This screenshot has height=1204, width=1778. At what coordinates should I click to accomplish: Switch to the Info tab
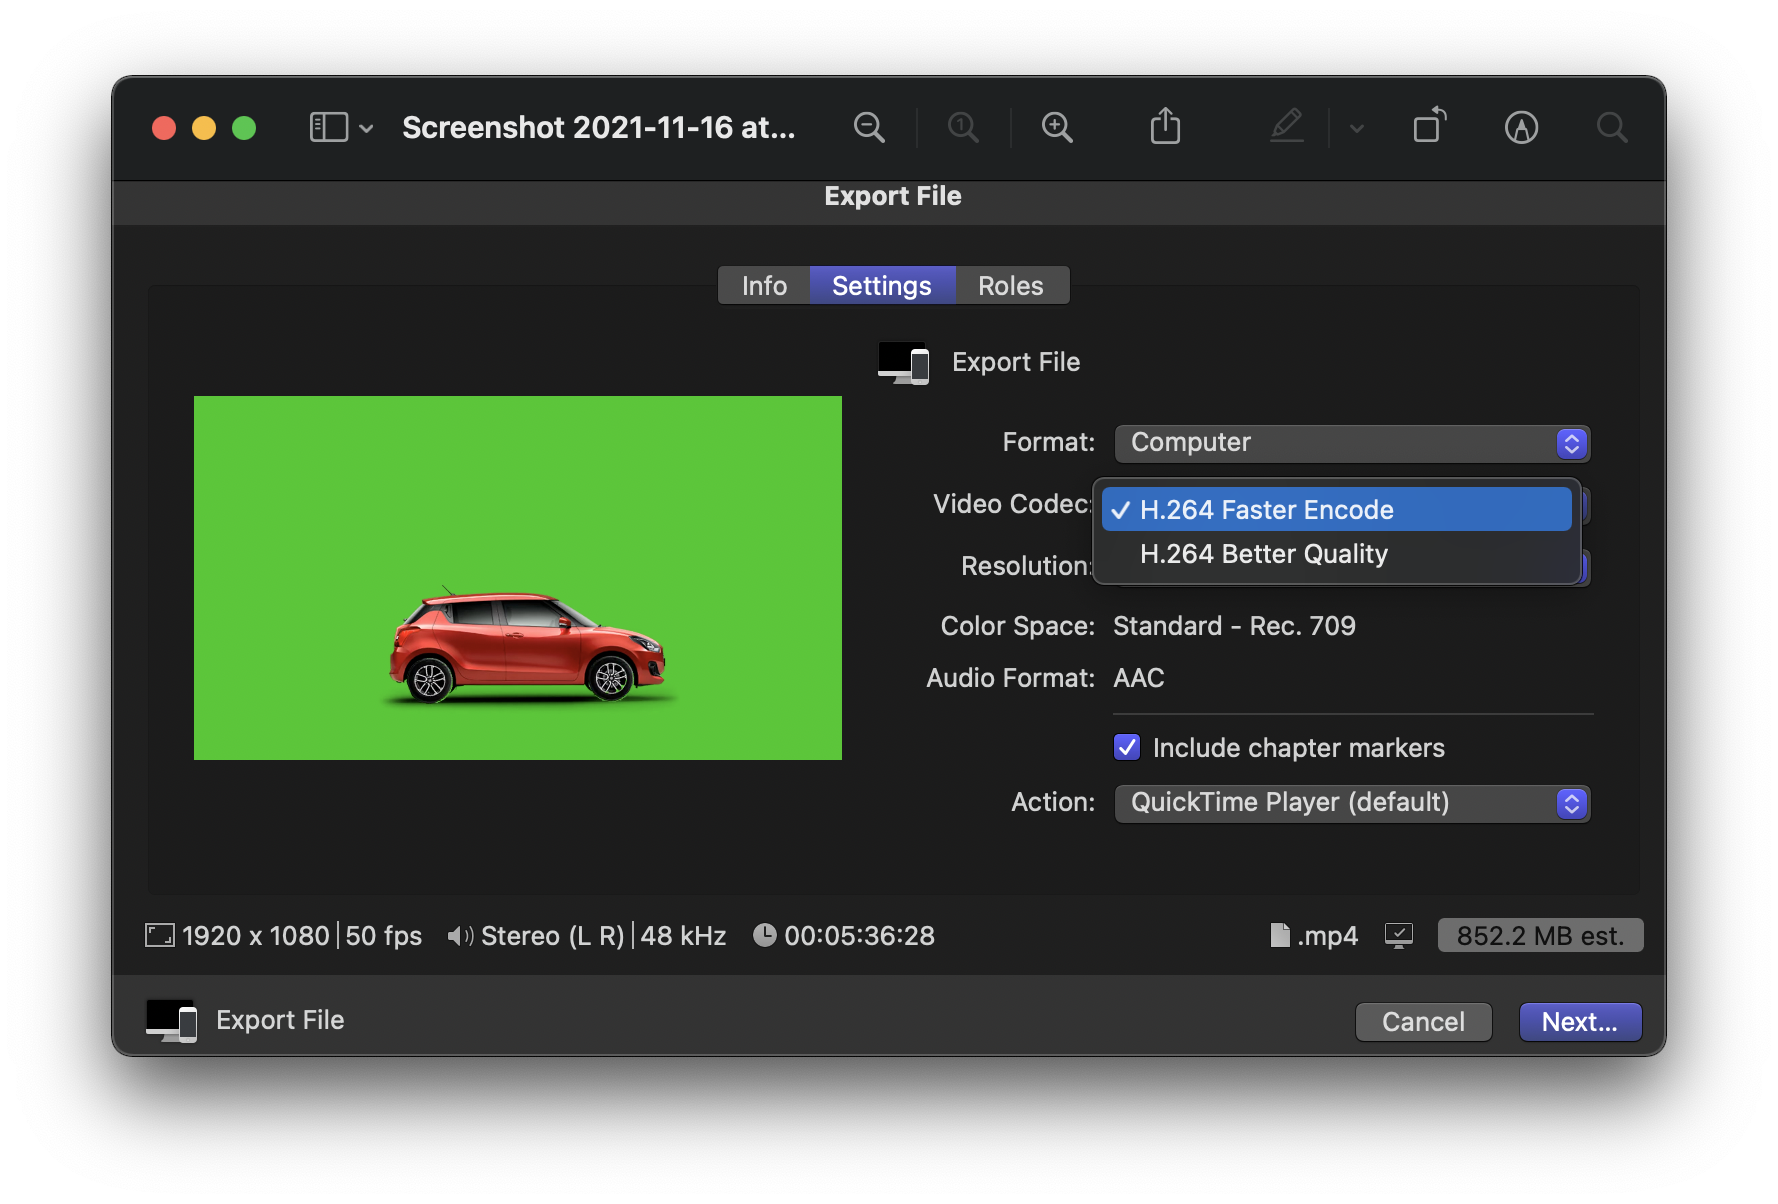coord(764,286)
